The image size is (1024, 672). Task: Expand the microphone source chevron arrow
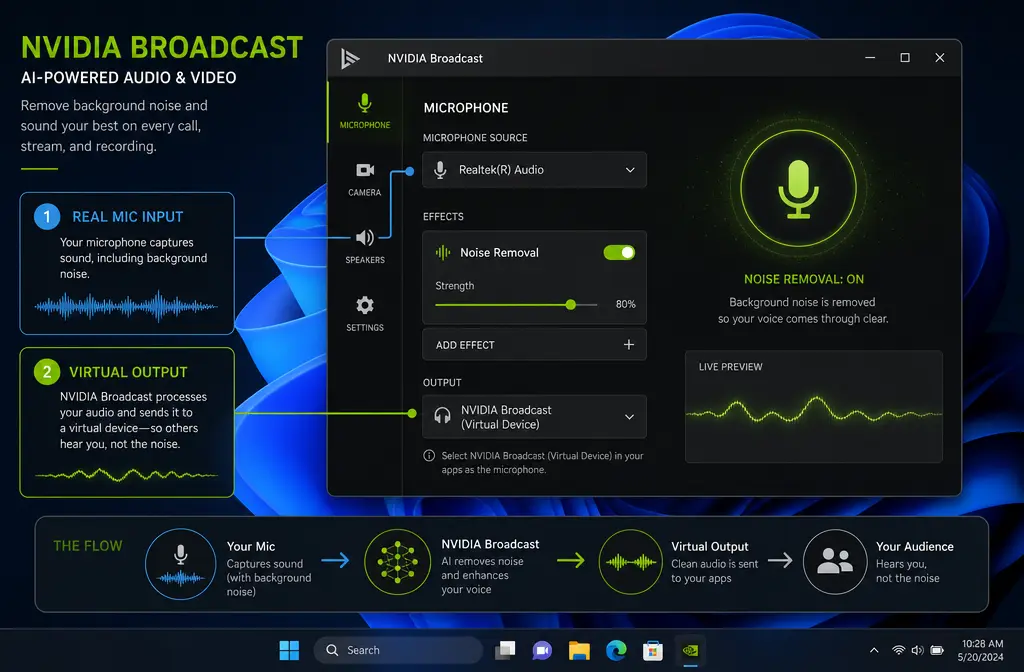(x=630, y=170)
